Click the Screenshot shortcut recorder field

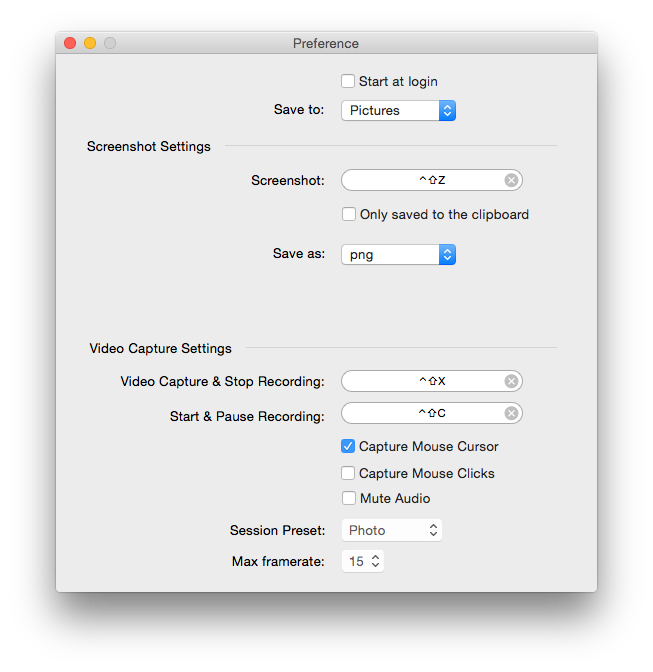[431, 180]
